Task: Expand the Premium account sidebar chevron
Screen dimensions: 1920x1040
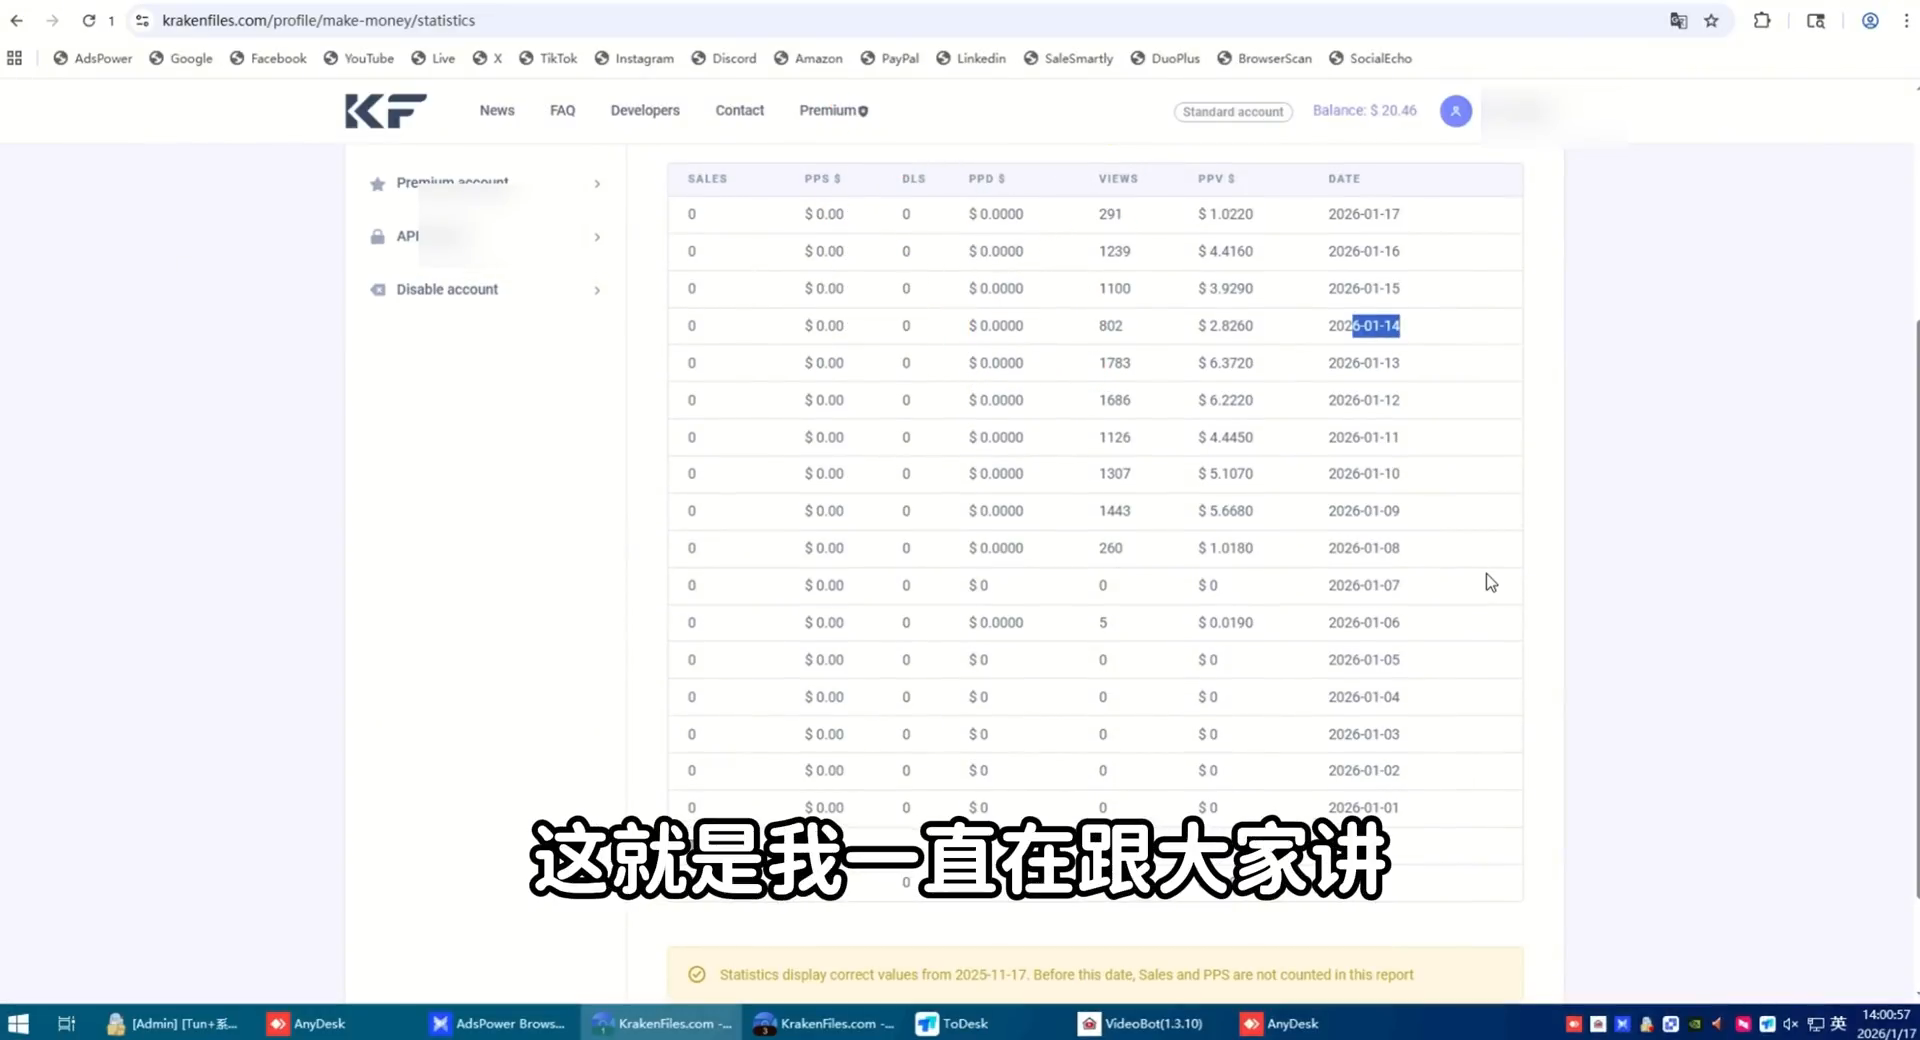Action: click(597, 184)
